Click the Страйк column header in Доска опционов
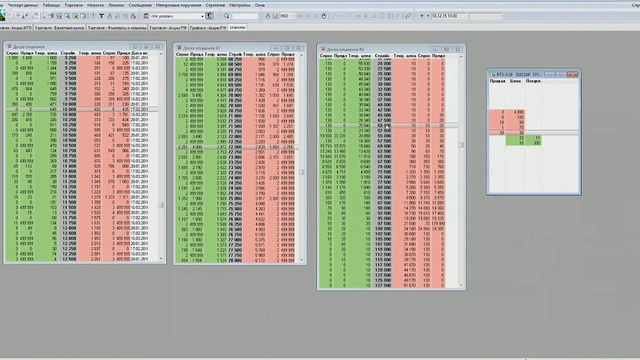This screenshot has width=640, height=360. [x=68, y=53]
